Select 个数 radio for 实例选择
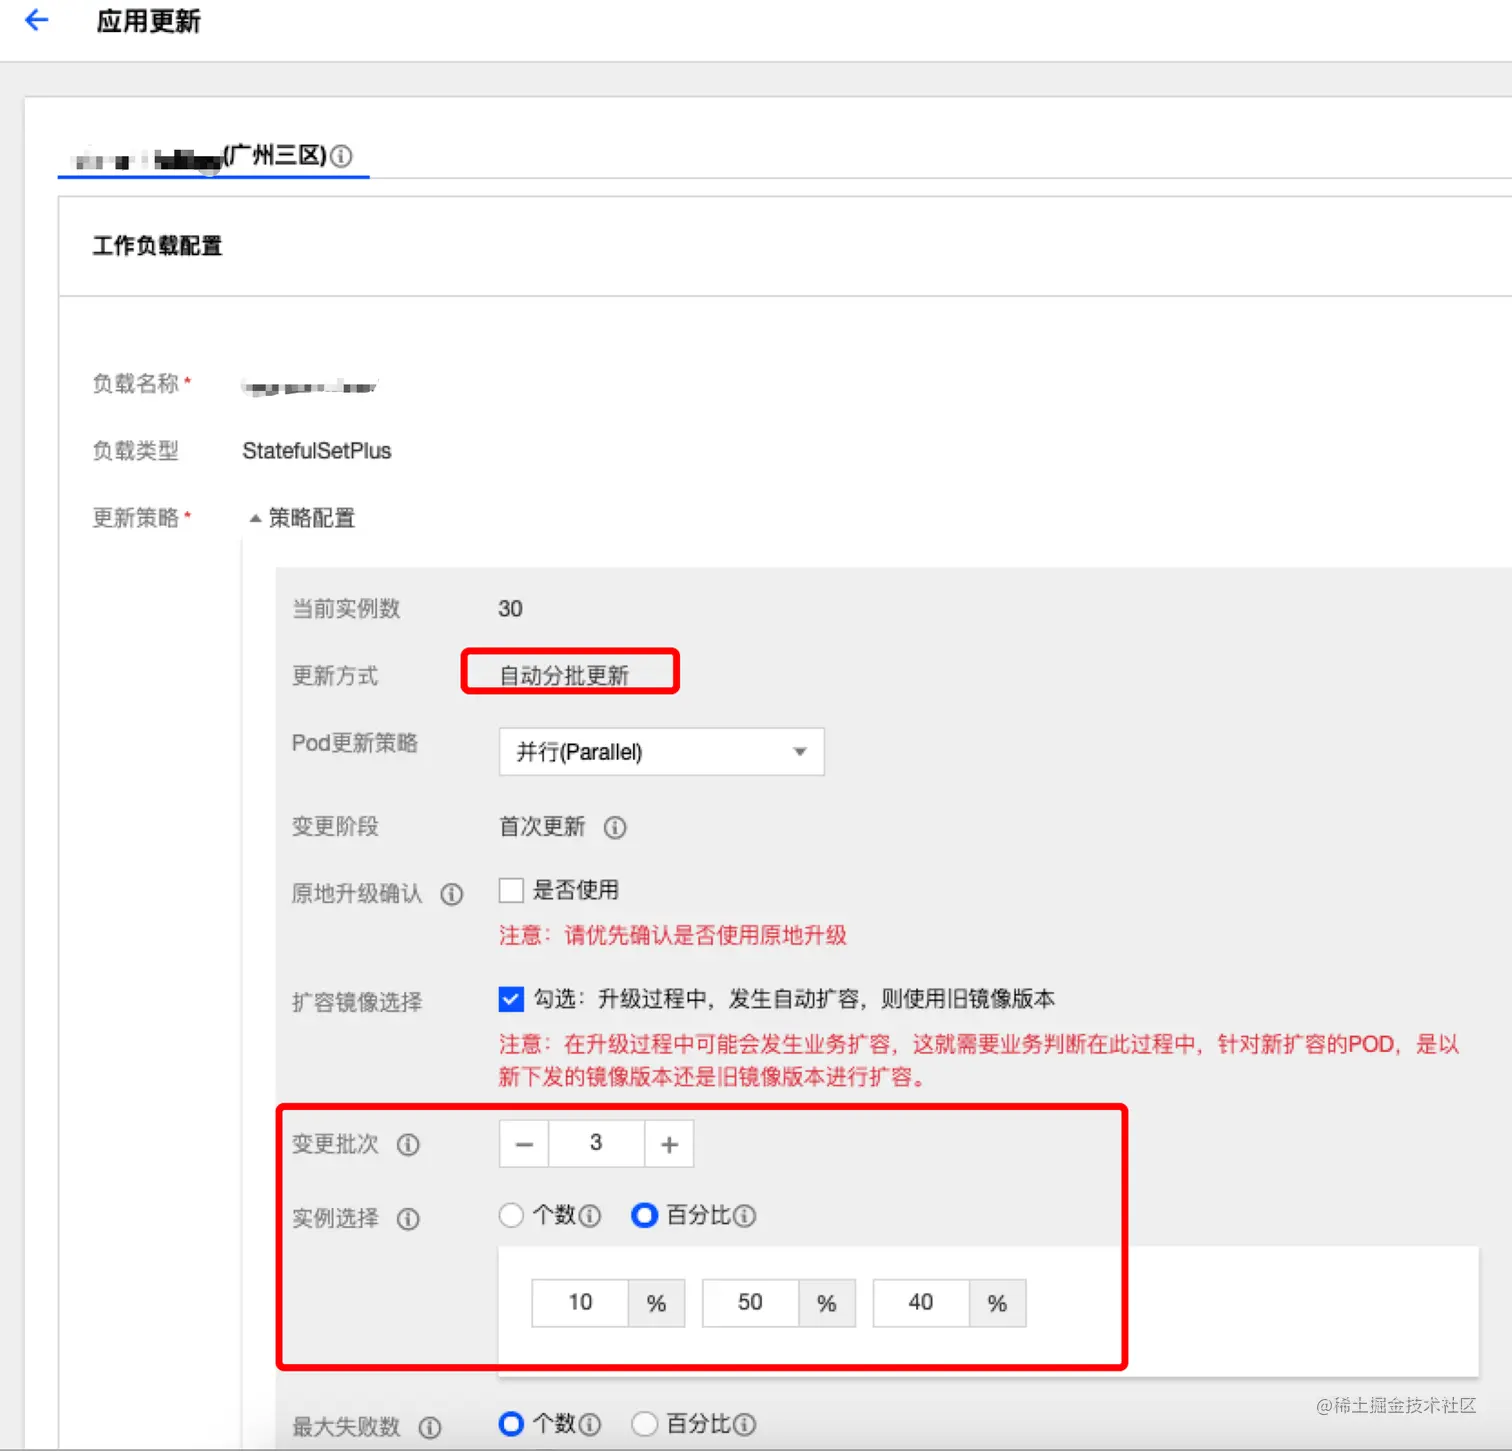This screenshot has height=1451, width=1512. (x=511, y=1215)
